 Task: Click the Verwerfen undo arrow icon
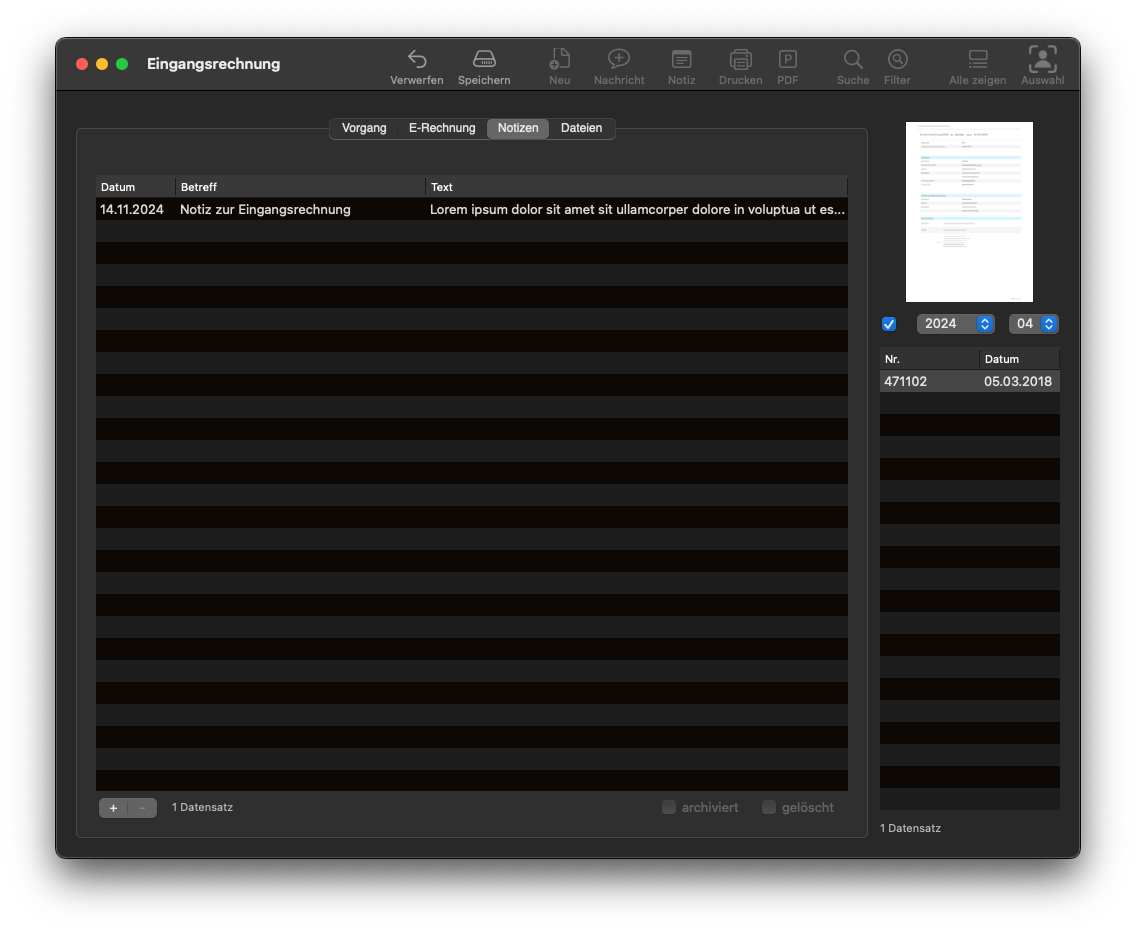coord(417,60)
